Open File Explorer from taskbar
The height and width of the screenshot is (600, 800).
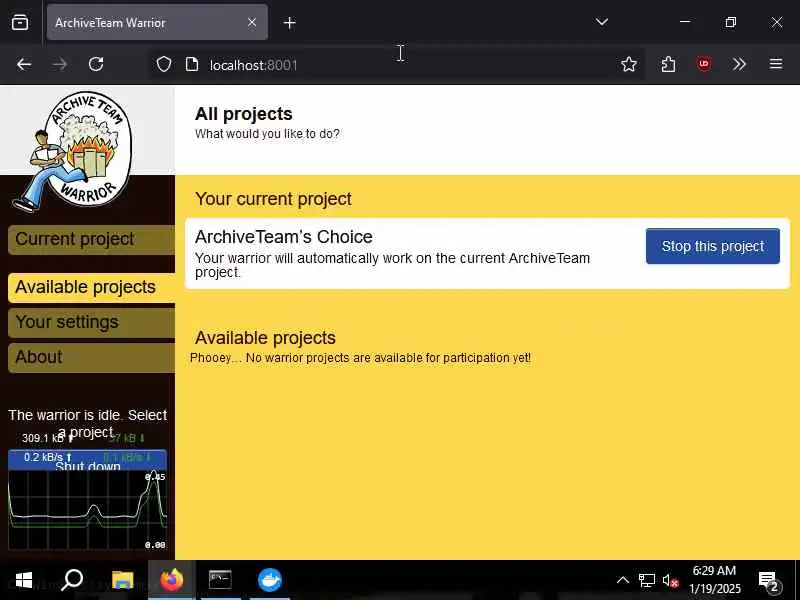[122, 580]
